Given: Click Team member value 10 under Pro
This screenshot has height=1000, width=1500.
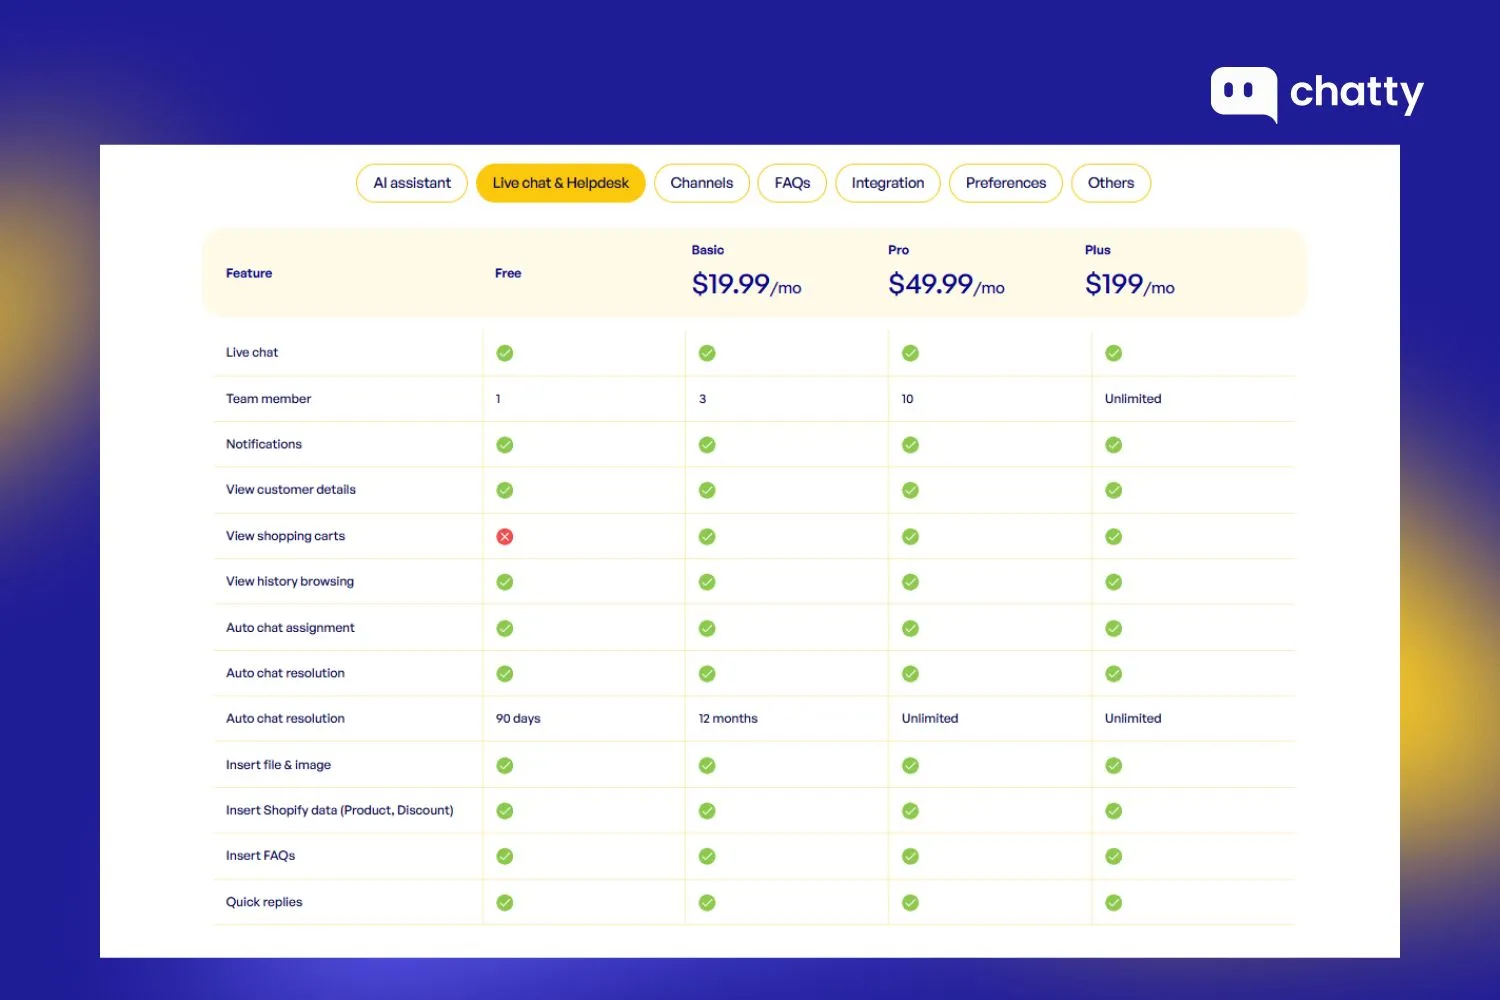Looking at the screenshot, I should pyautogui.click(x=907, y=399).
